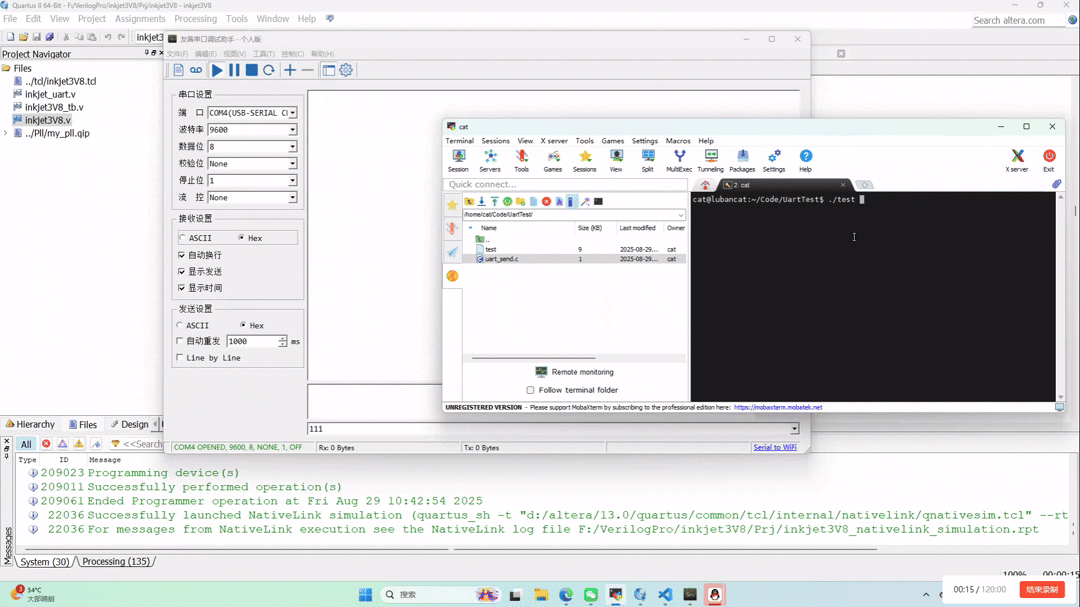Screen dimensions: 1080x607
Task: Click the Serial to WiFi link
Action: pos(774,447)
